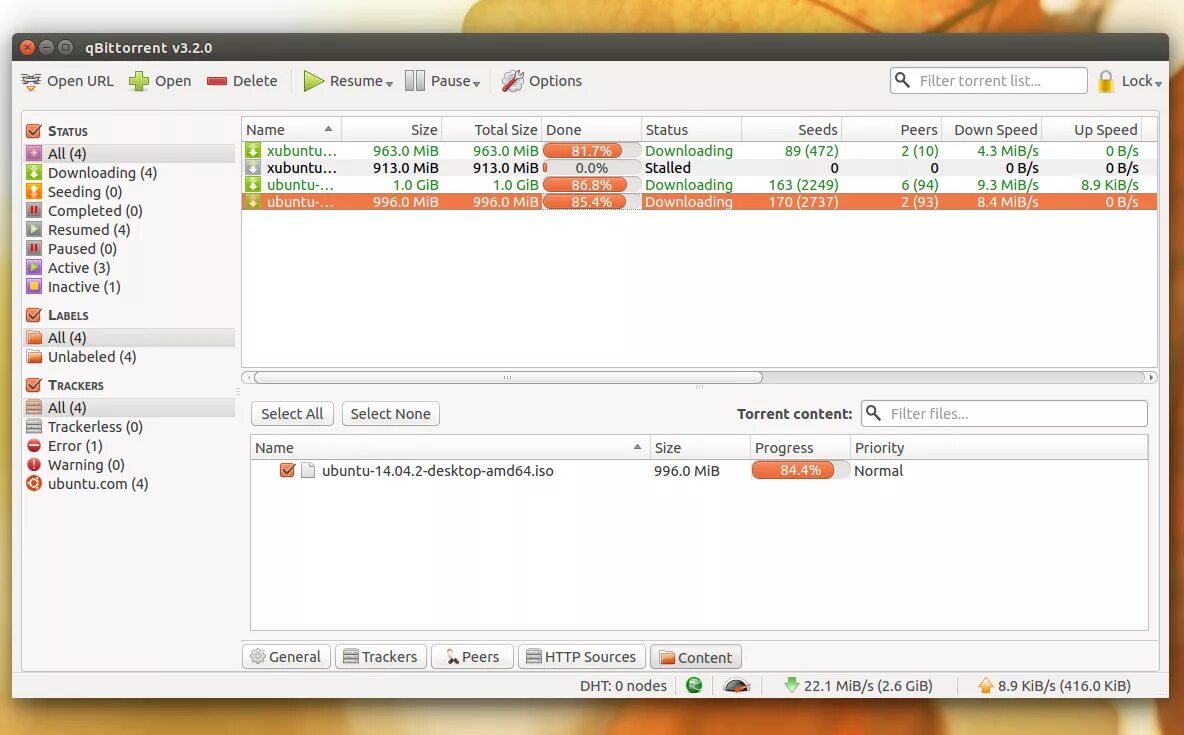Screen dimensions: 1184x735
Task: Click the DHT: 0 nodes status text
Action: (623, 686)
